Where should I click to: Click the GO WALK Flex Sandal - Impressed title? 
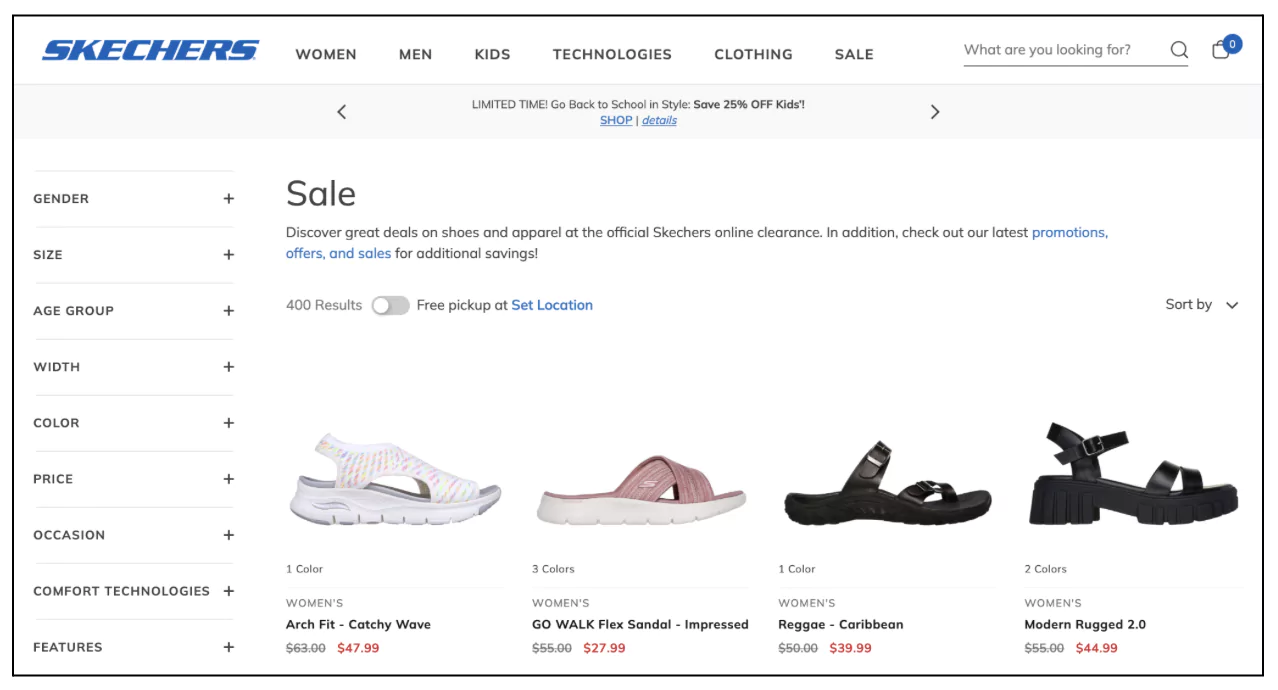tap(640, 624)
